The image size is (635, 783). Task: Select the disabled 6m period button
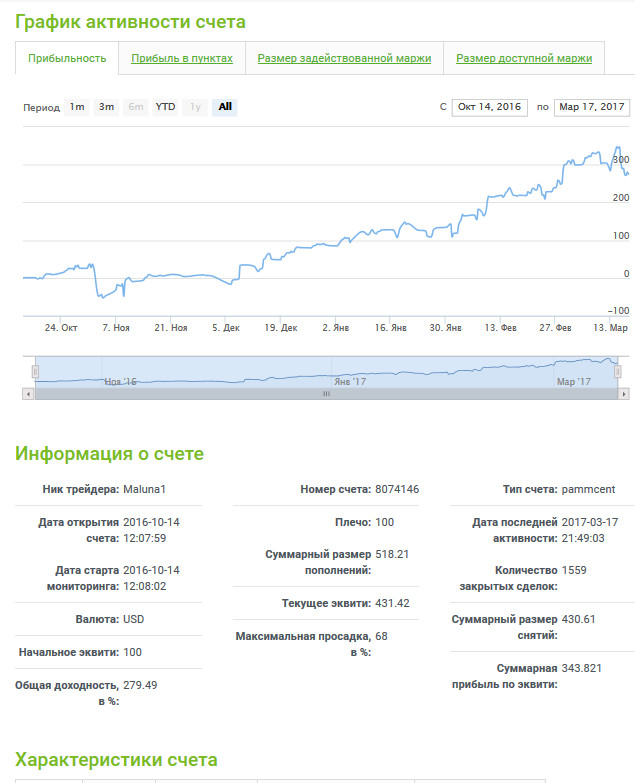(136, 107)
